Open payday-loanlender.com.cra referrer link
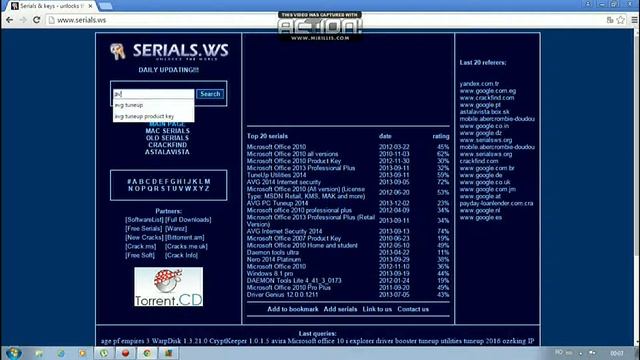This screenshot has width=640, height=360. pos(496,203)
